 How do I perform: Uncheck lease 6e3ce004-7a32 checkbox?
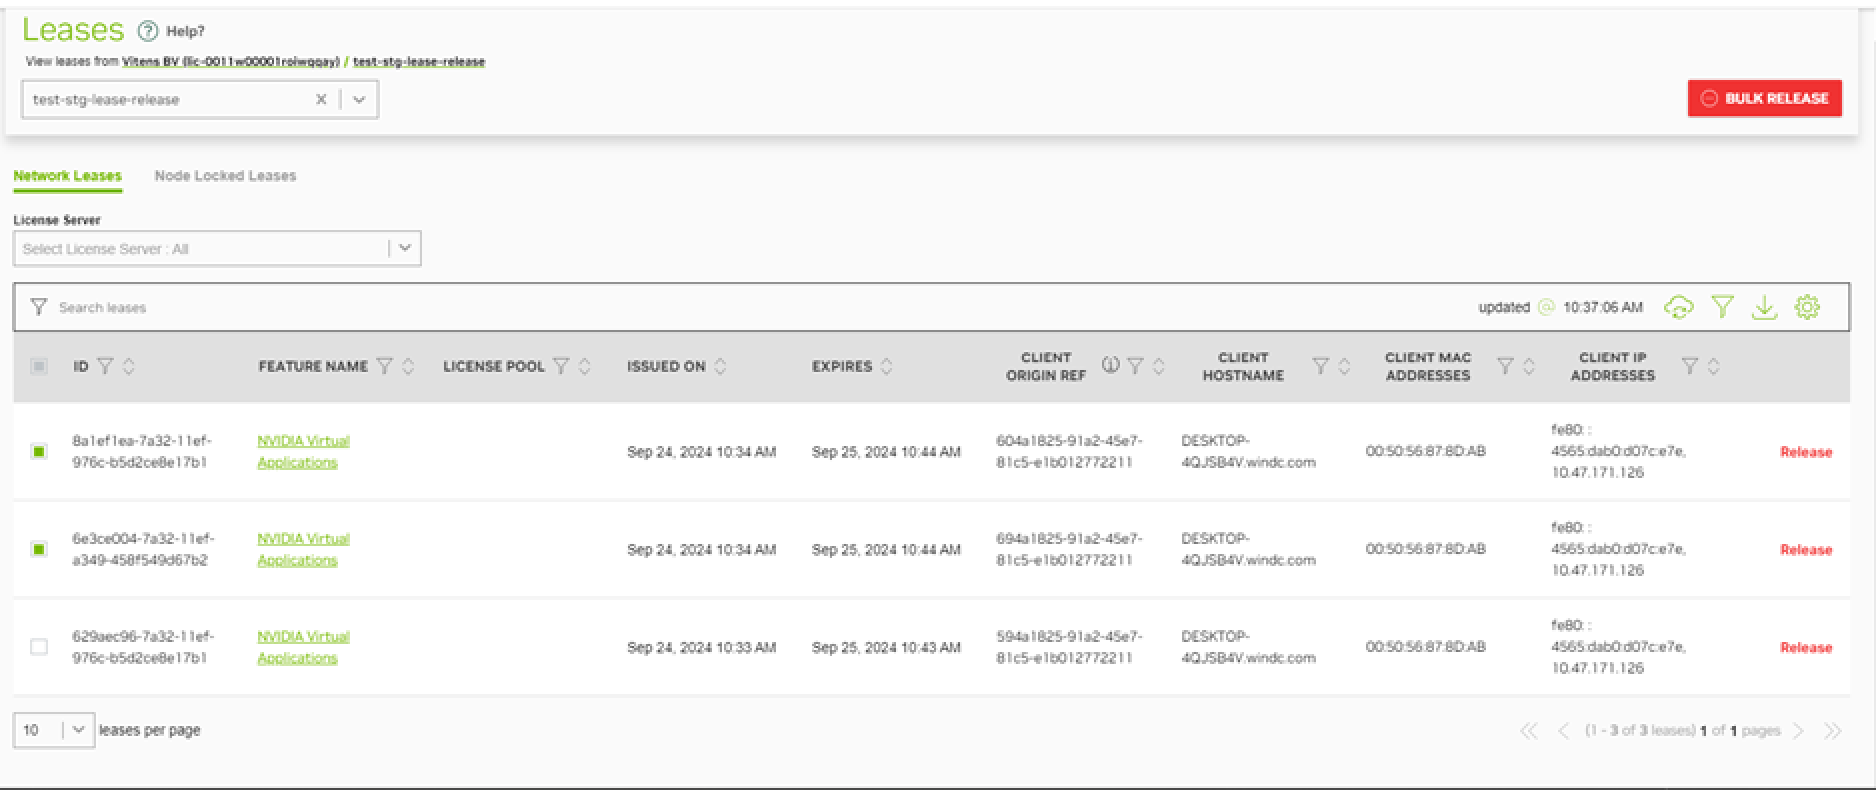click(x=39, y=549)
